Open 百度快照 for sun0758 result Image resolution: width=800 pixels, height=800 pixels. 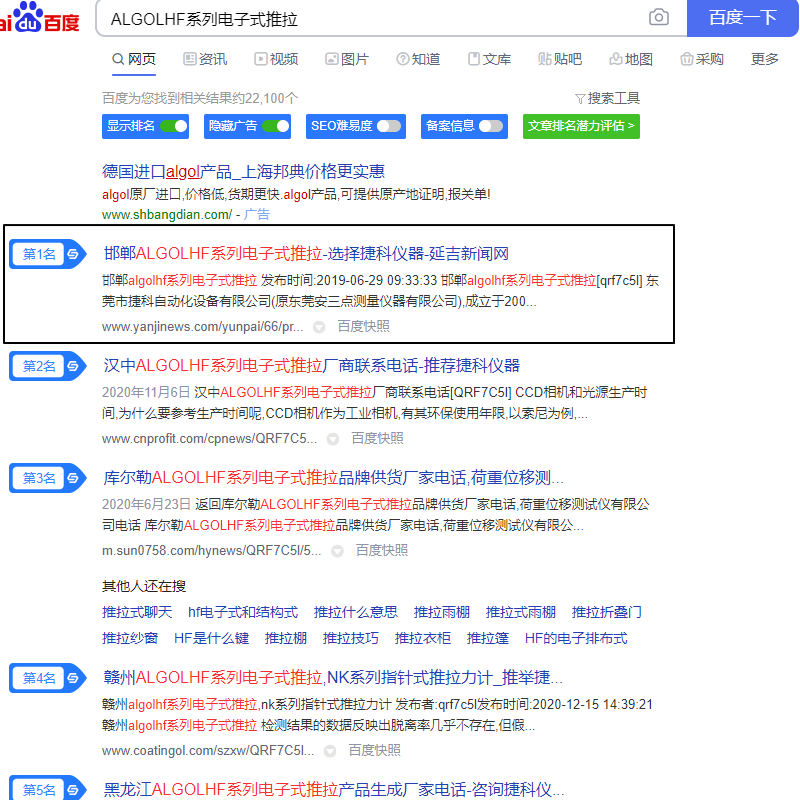(382, 551)
